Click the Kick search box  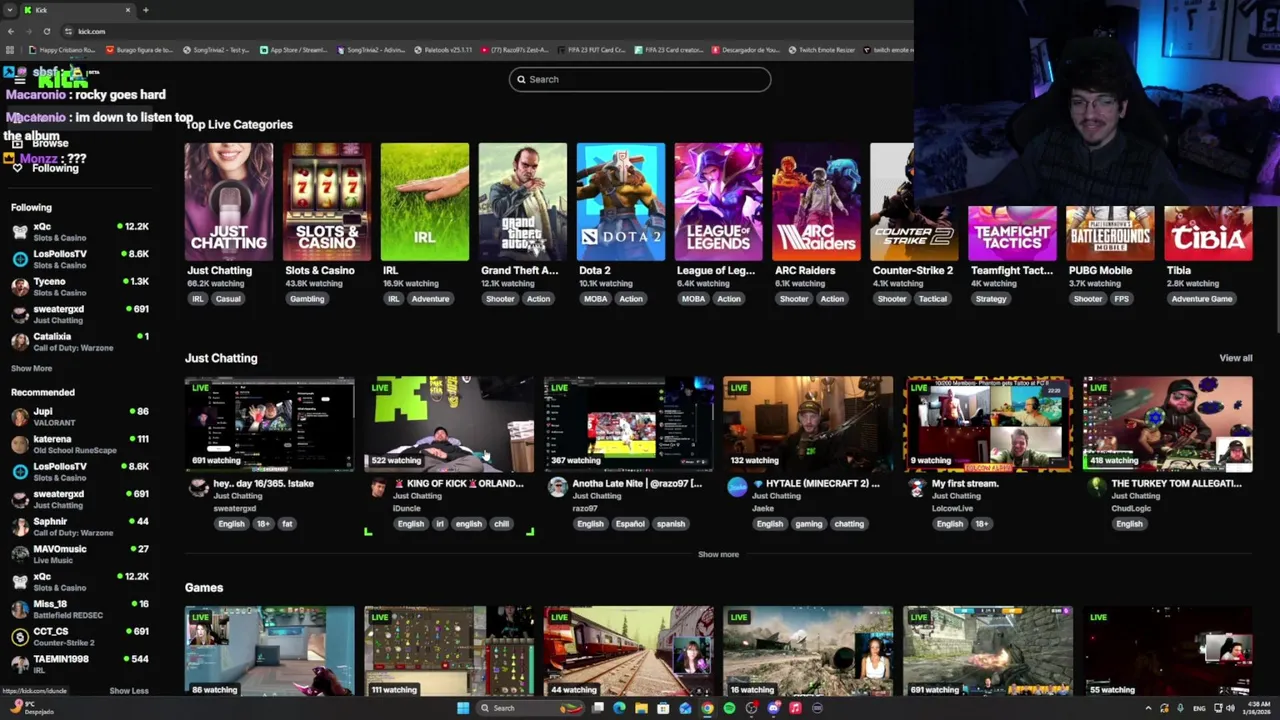click(640, 79)
